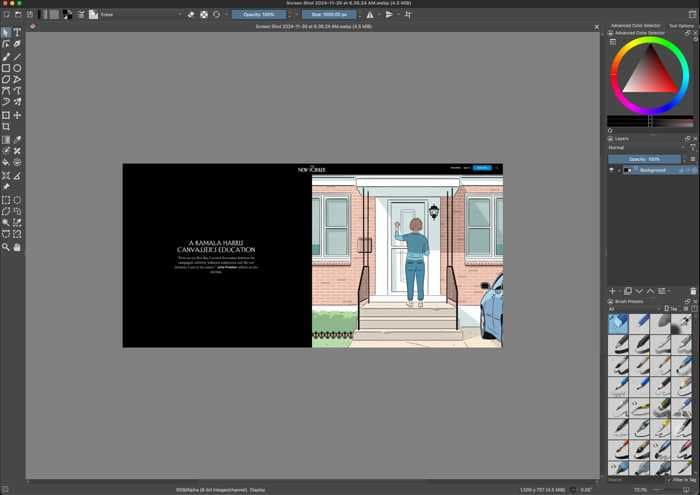The height and width of the screenshot is (495, 700).
Task: Switch to the Advanced Color Selector tab
Action: 636,25
